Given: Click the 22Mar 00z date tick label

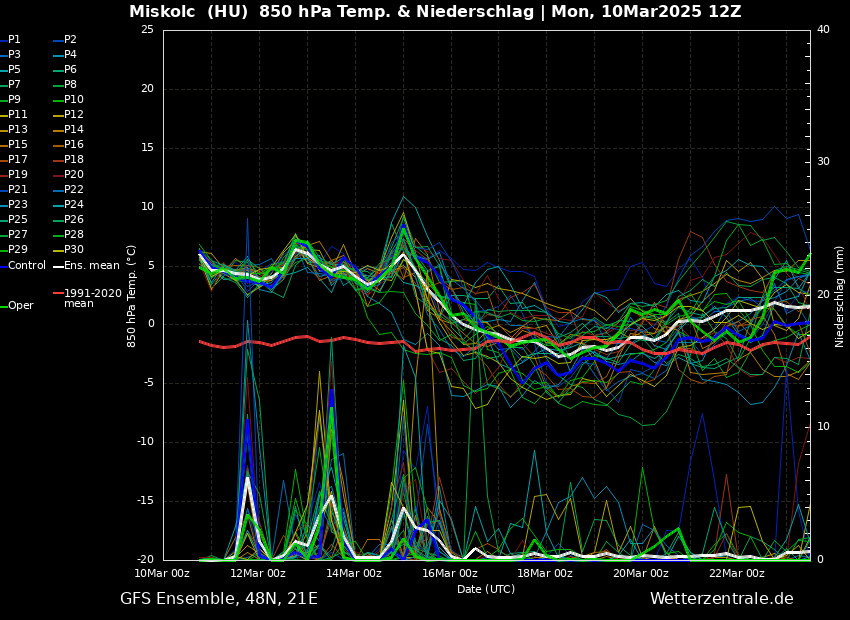Looking at the screenshot, I should 737,573.
